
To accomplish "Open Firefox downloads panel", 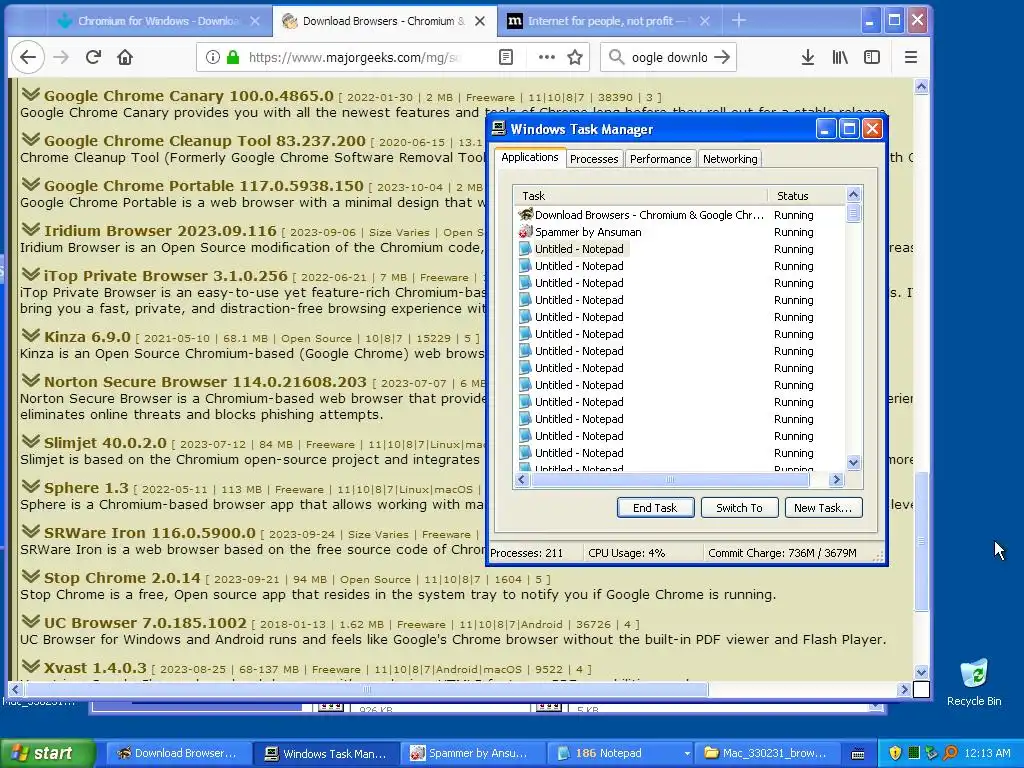I will pos(808,57).
